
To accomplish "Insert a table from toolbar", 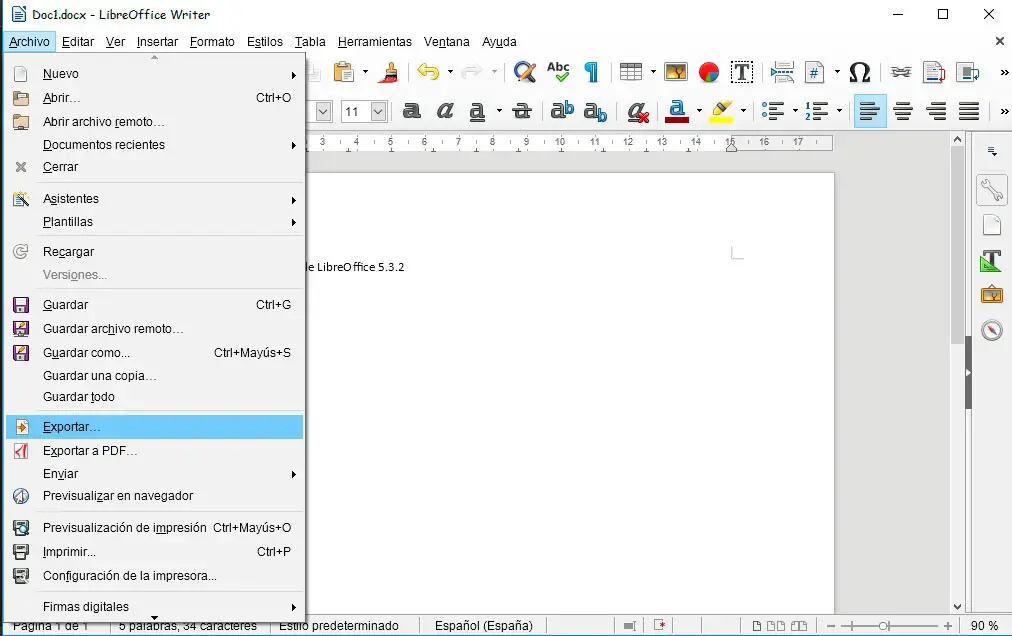I will 631,72.
